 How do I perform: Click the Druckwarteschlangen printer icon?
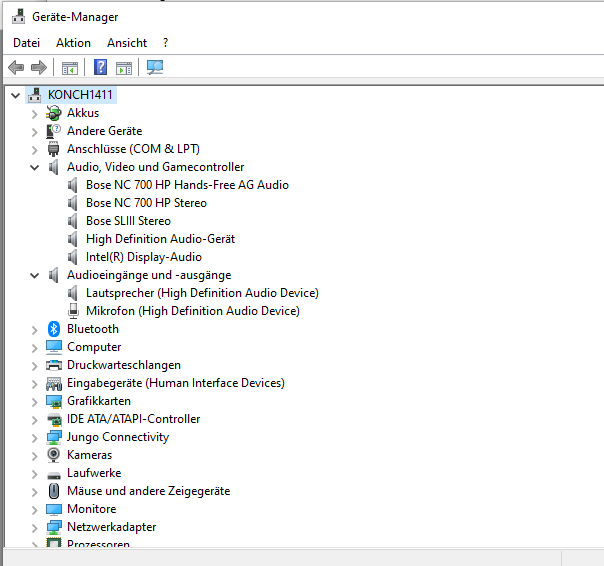tap(54, 365)
